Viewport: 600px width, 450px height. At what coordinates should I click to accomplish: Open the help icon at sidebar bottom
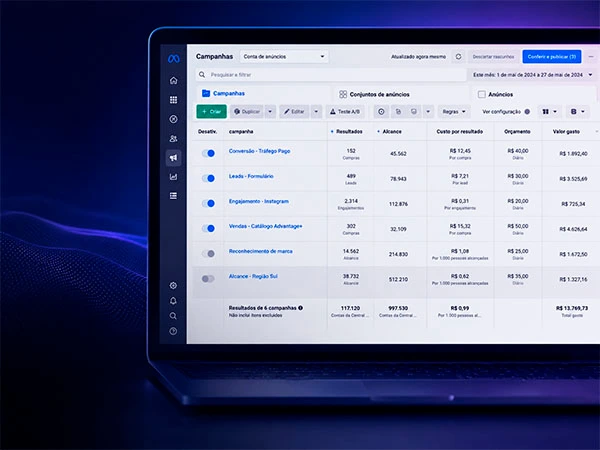(173, 331)
